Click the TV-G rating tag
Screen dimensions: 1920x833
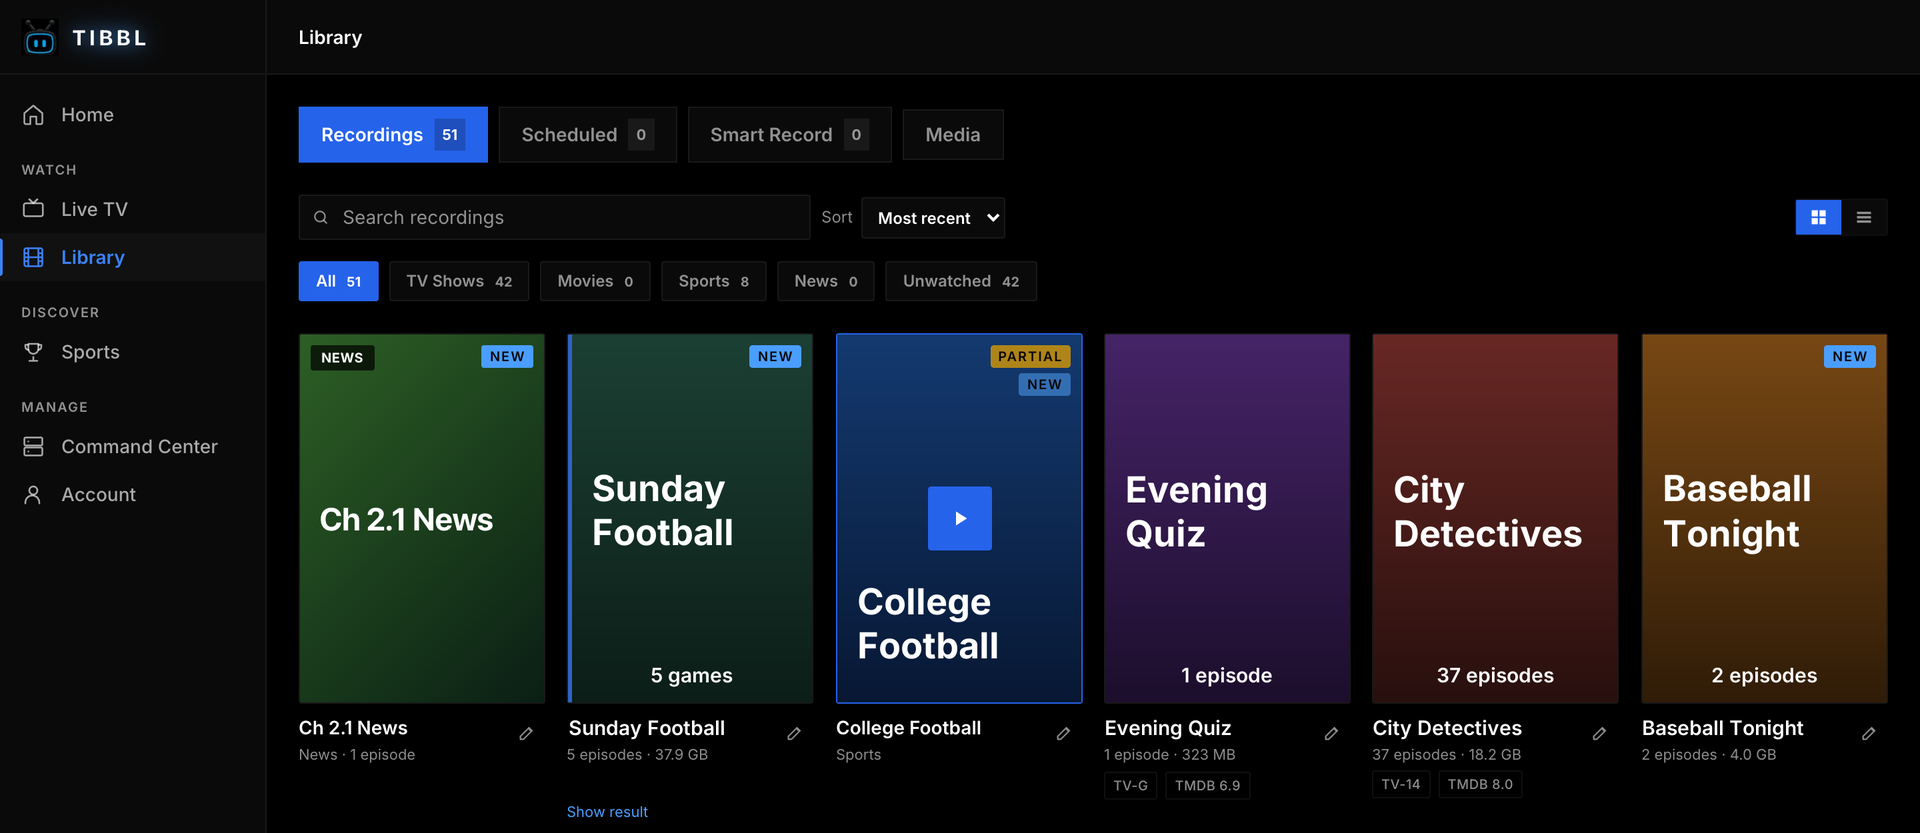1131,785
